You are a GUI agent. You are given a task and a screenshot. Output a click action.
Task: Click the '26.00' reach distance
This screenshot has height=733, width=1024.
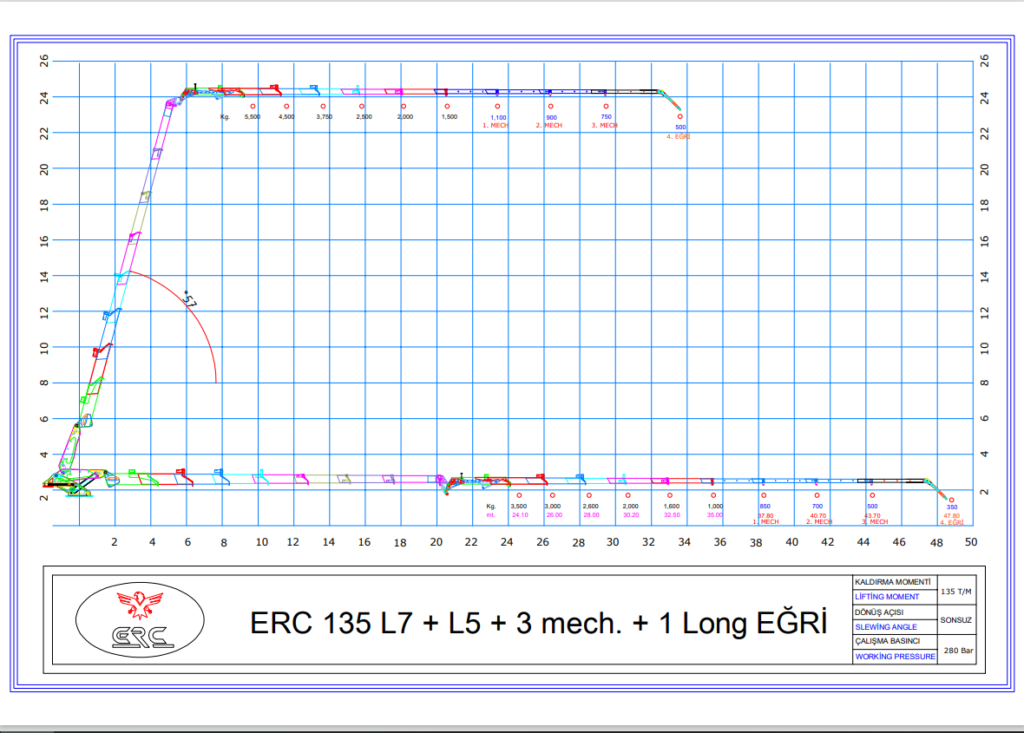click(x=554, y=515)
